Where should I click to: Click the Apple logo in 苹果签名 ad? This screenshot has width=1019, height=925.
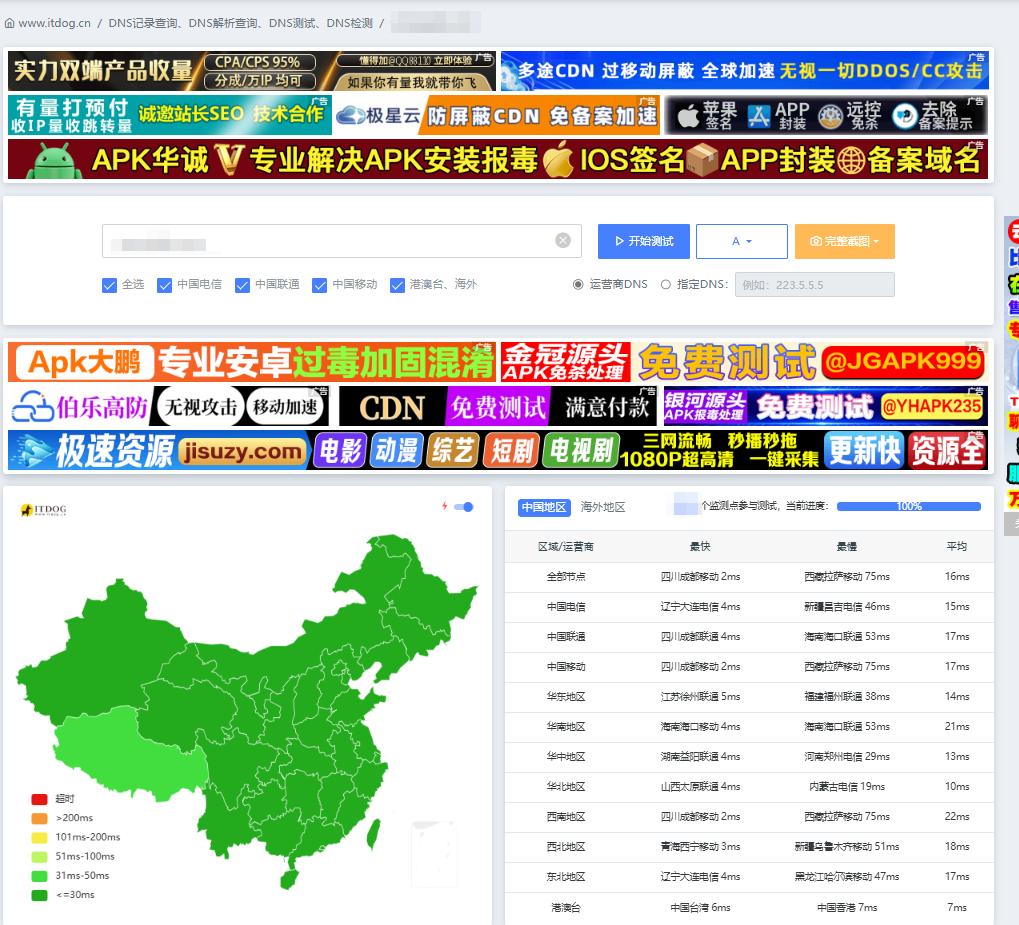point(687,116)
